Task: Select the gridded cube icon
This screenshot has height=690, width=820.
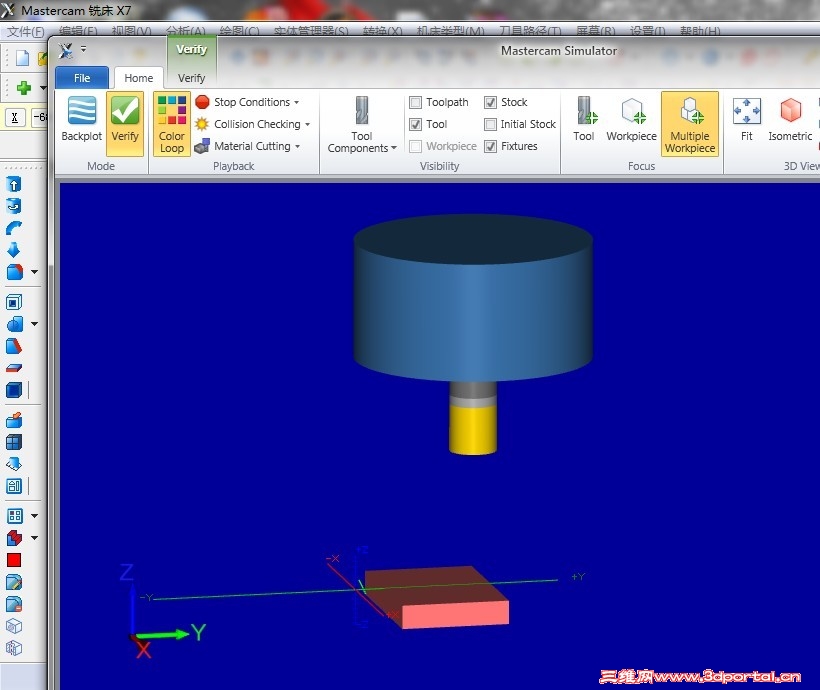Action: pyautogui.click(x=14, y=442)
